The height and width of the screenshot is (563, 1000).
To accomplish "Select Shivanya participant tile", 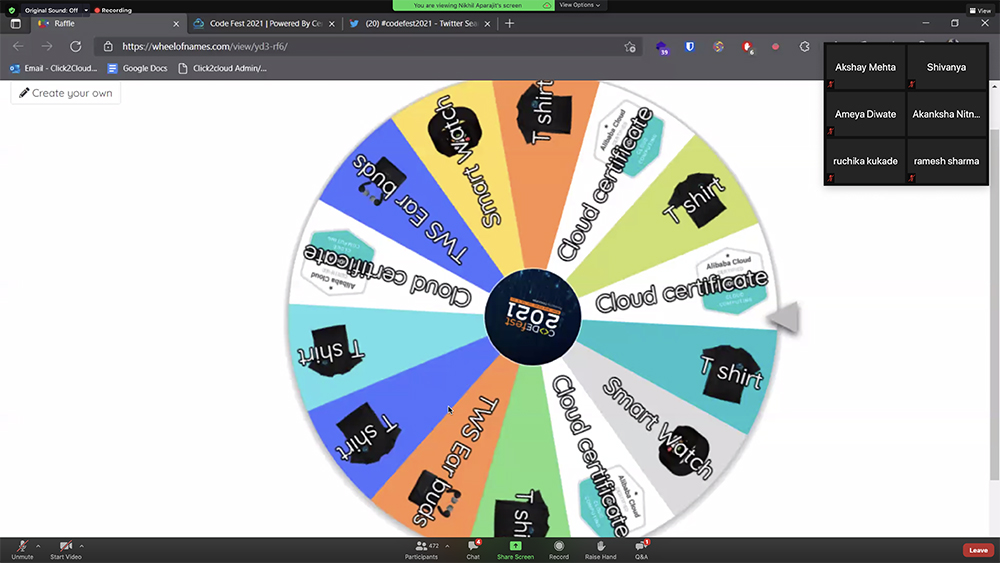I will [946, 67].
